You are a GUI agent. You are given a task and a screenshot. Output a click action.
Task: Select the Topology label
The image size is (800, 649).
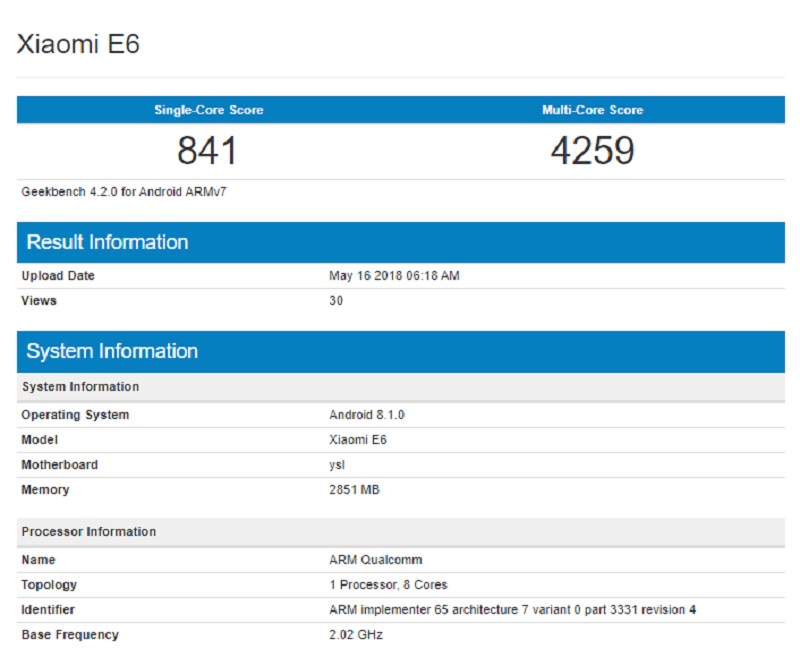49,585
